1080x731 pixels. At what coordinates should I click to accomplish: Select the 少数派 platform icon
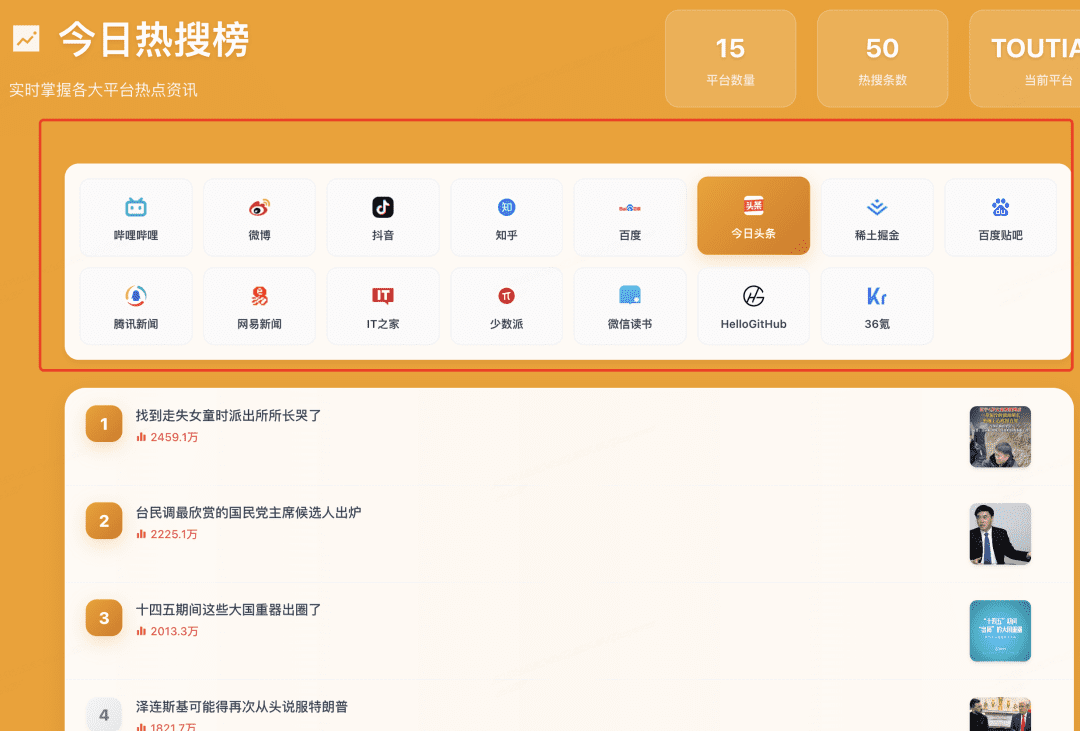tap(507, 296)
